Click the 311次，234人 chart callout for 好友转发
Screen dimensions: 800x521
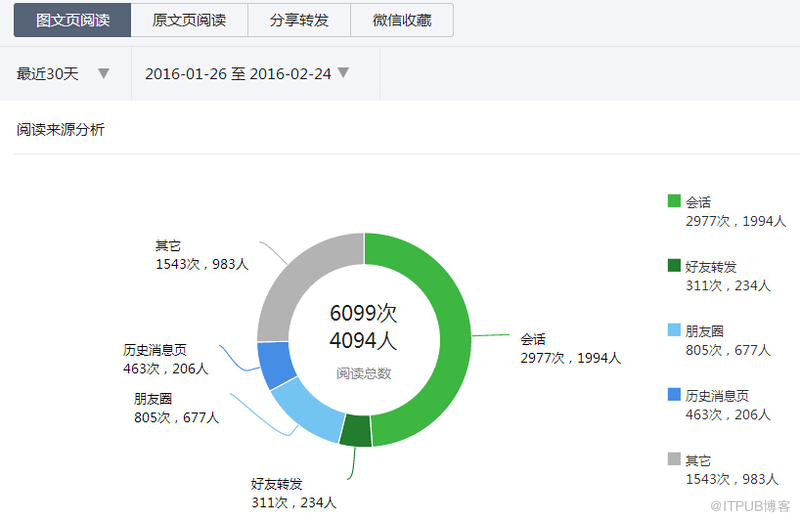[x=294, y=503]
